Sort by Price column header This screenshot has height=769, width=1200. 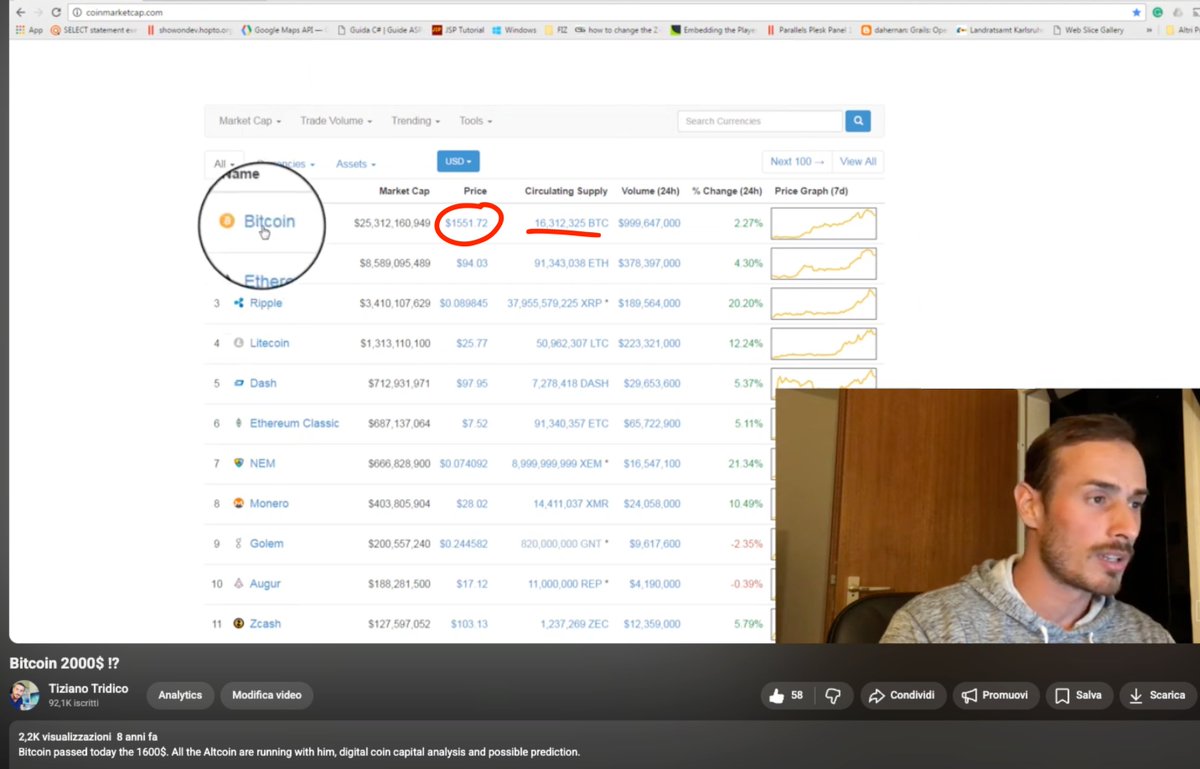click(x=475, y=191)
